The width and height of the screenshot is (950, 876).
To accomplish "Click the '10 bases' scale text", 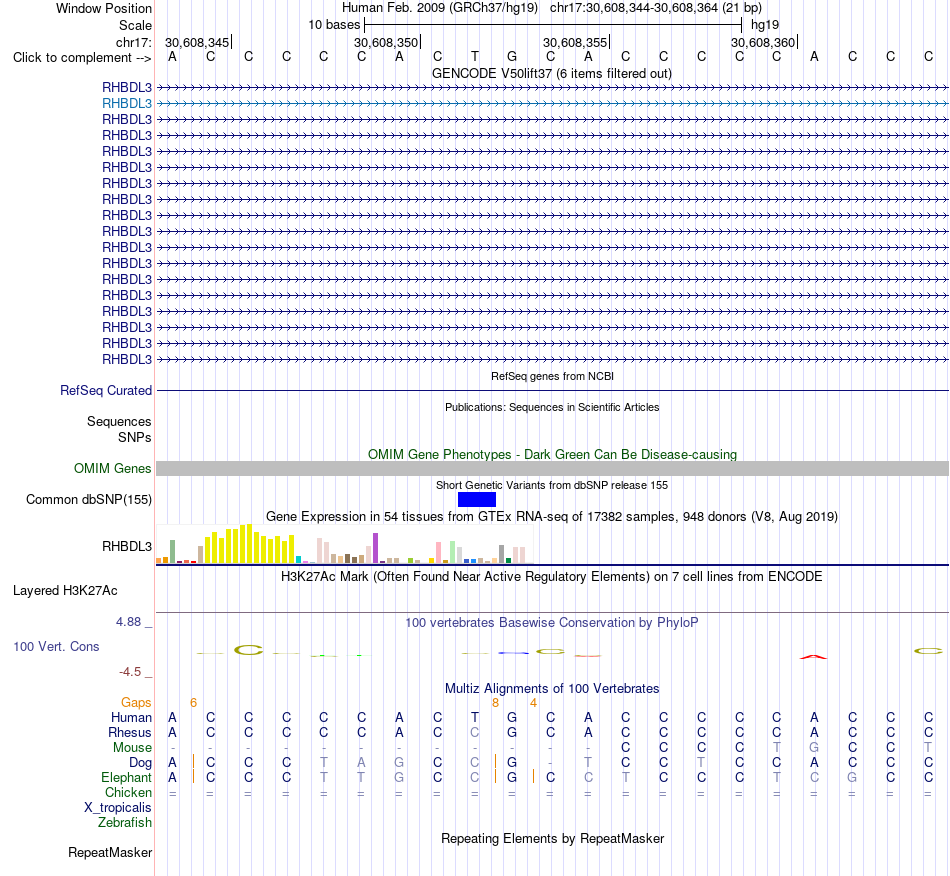I will [334, 25].
